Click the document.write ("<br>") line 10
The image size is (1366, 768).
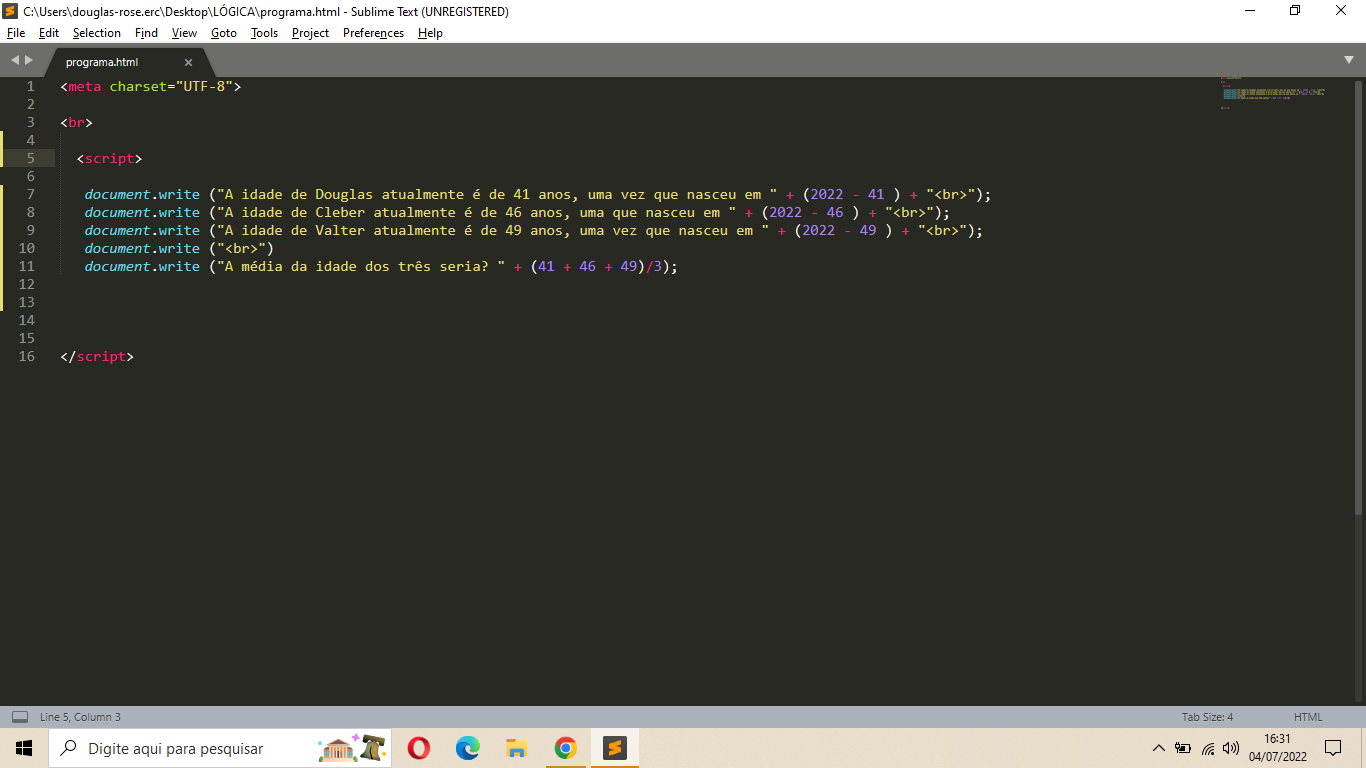click(x=179, y=248)
